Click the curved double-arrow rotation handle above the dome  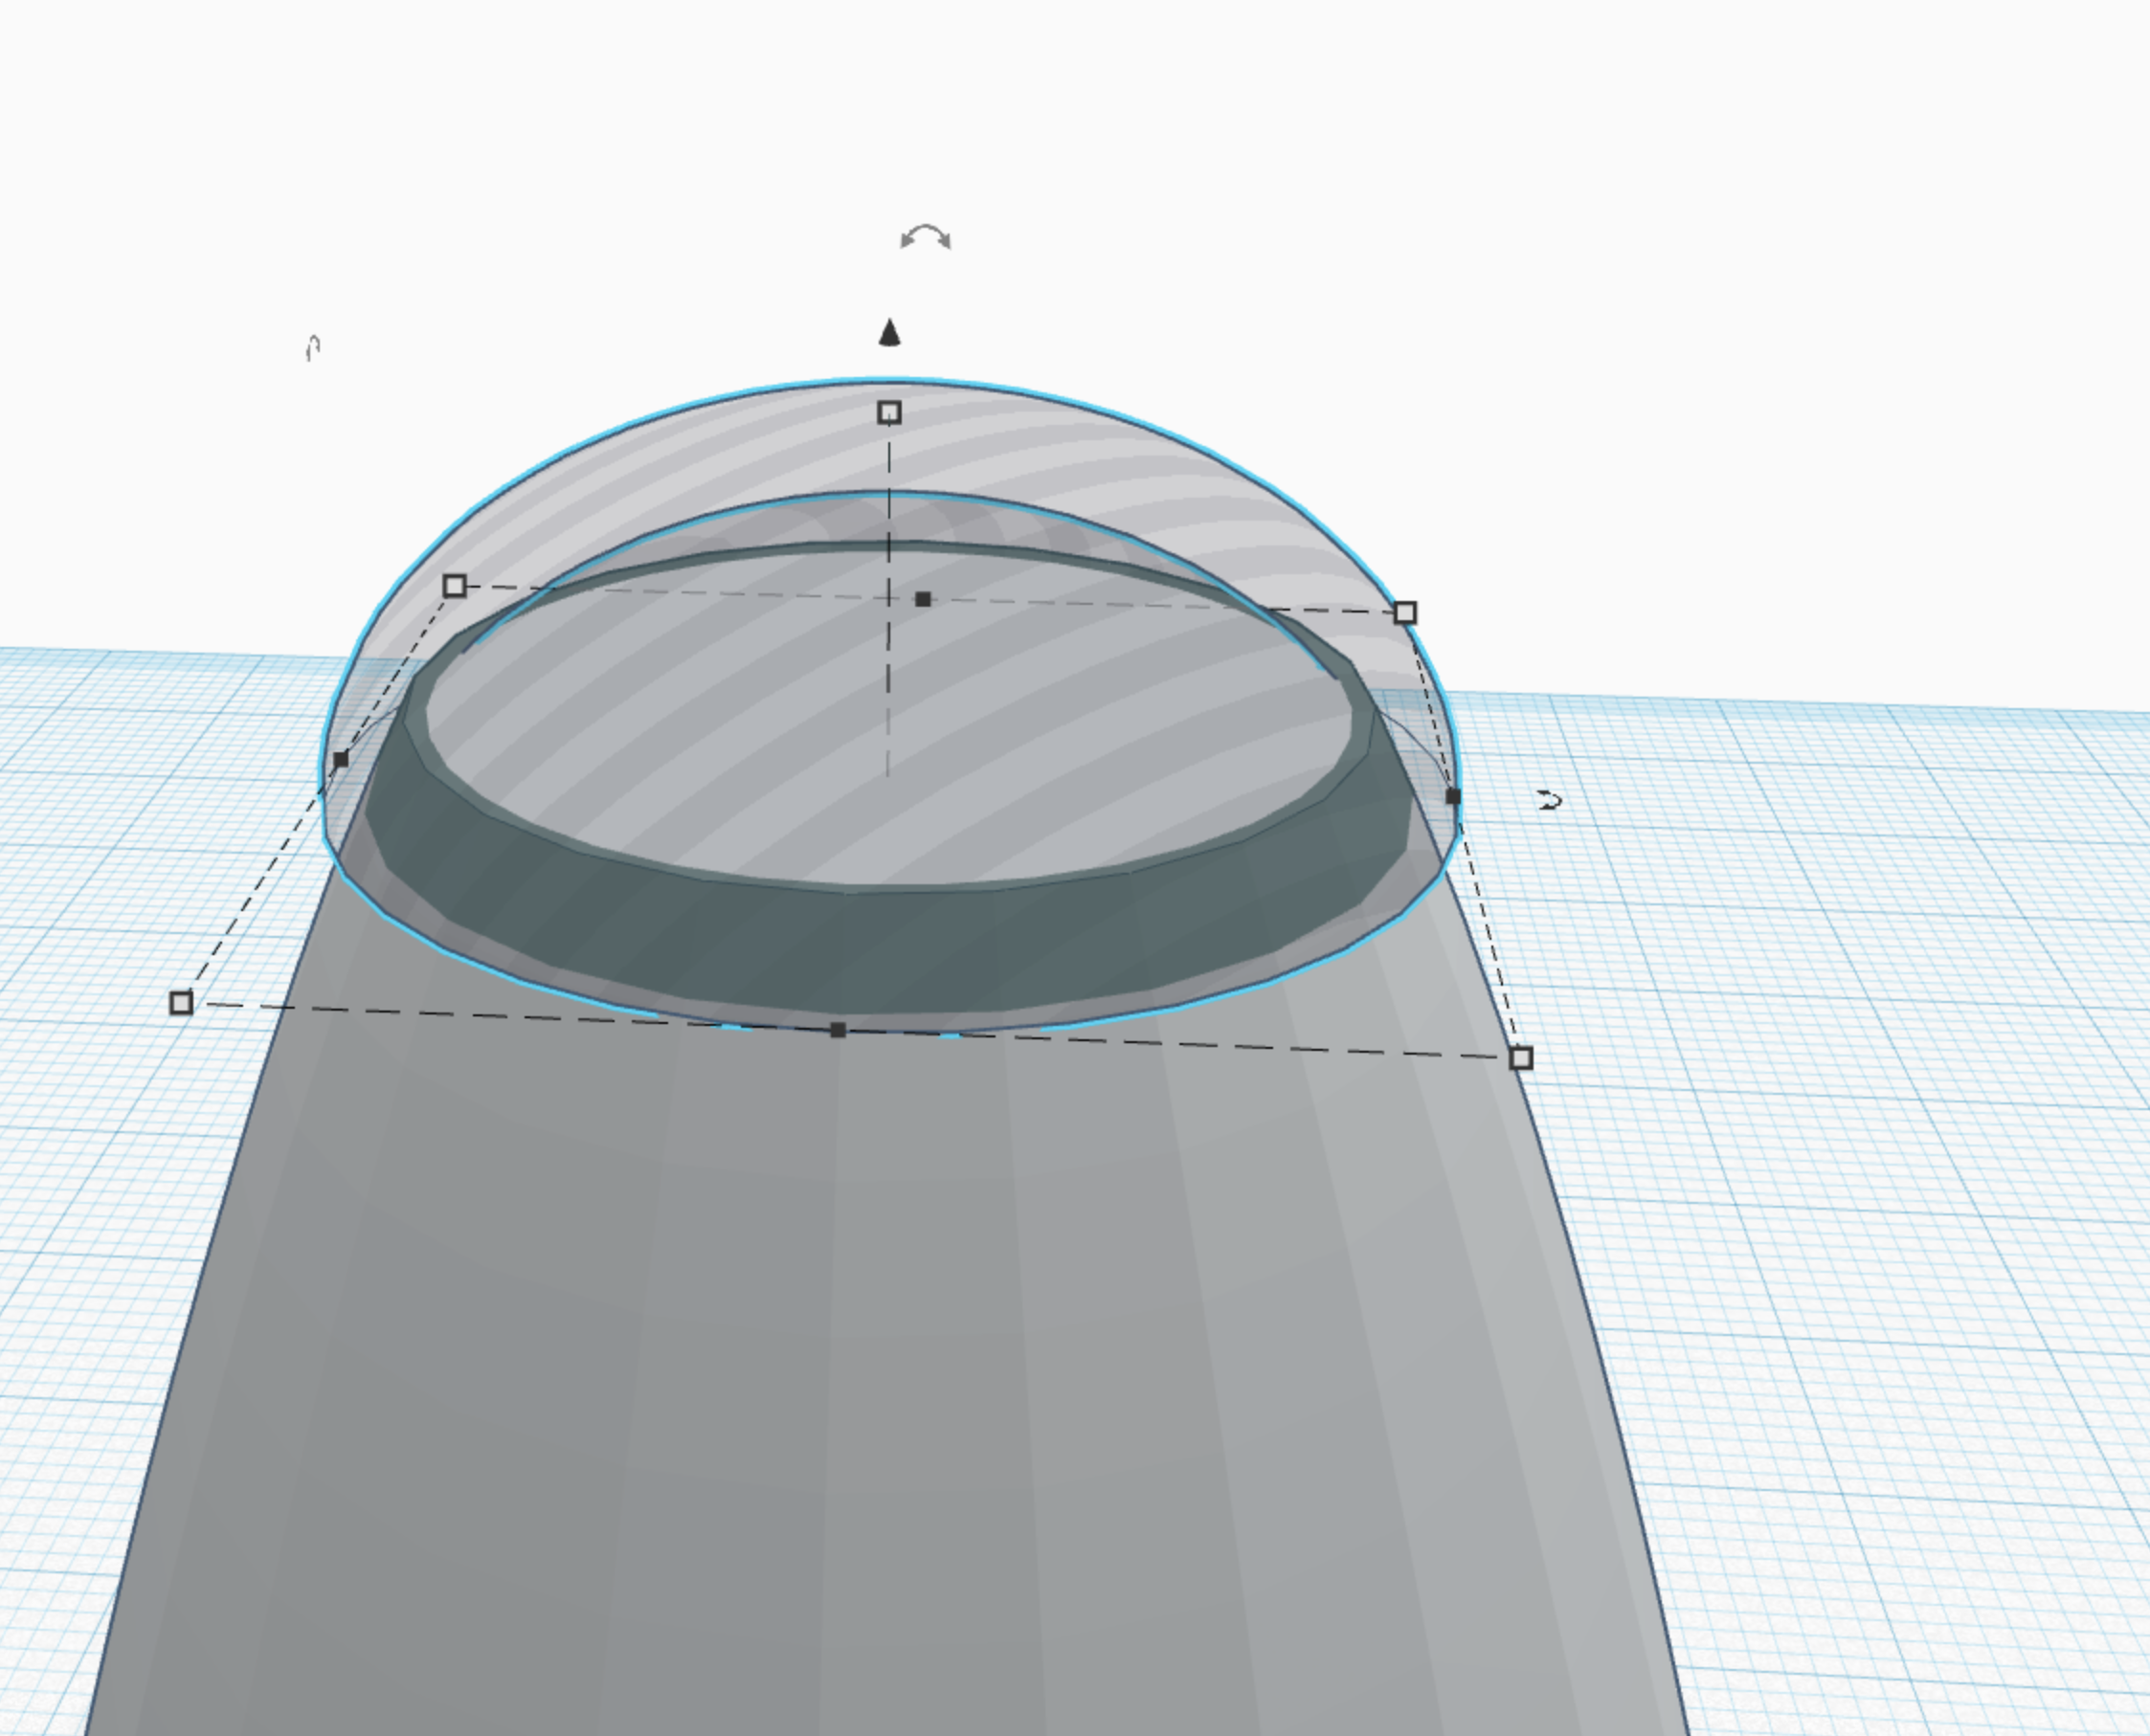925,237
